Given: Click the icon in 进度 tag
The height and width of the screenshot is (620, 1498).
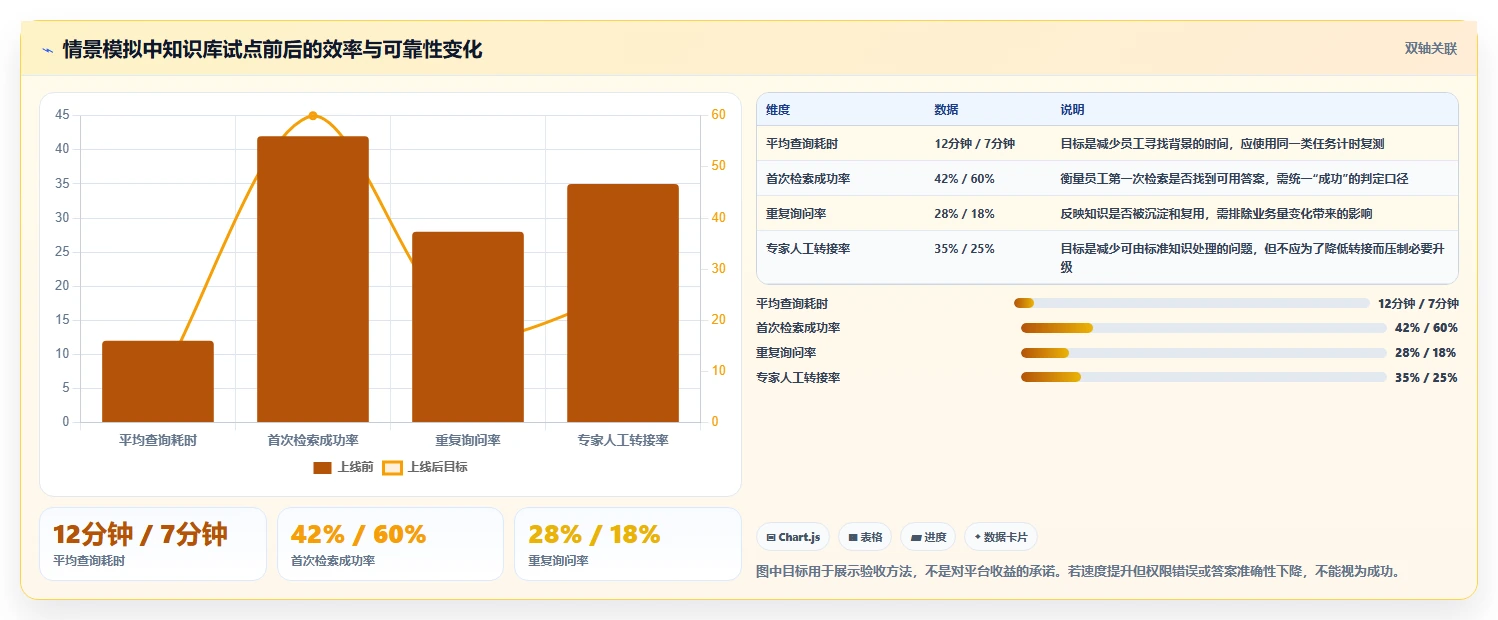Looking at the screenshot, I should point(916,537).
